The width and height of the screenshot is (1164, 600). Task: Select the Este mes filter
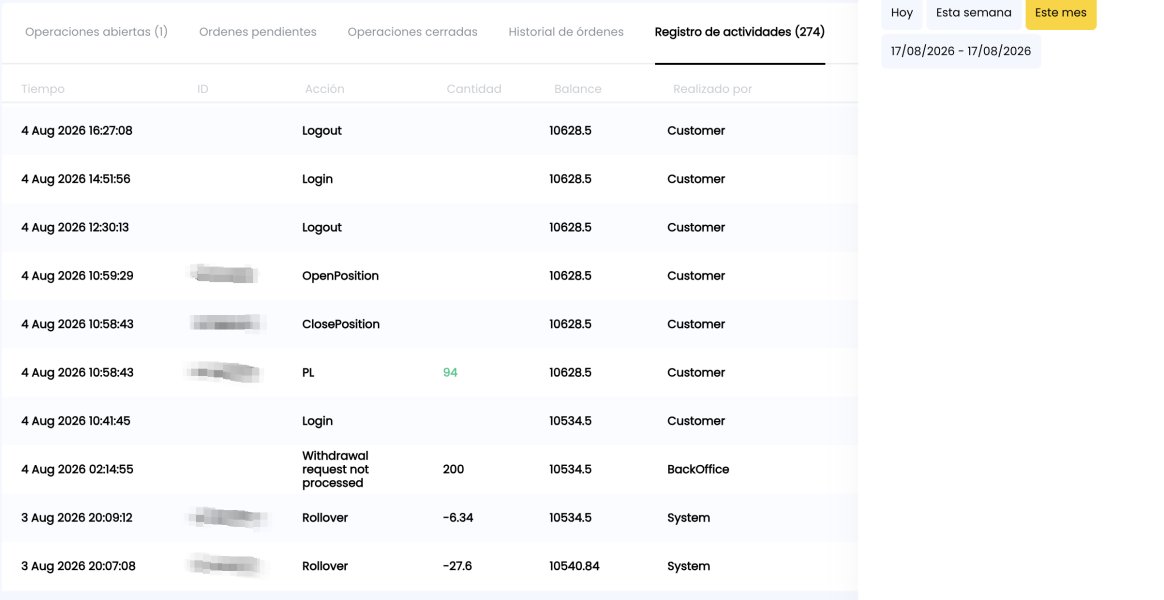[1061, 13]
